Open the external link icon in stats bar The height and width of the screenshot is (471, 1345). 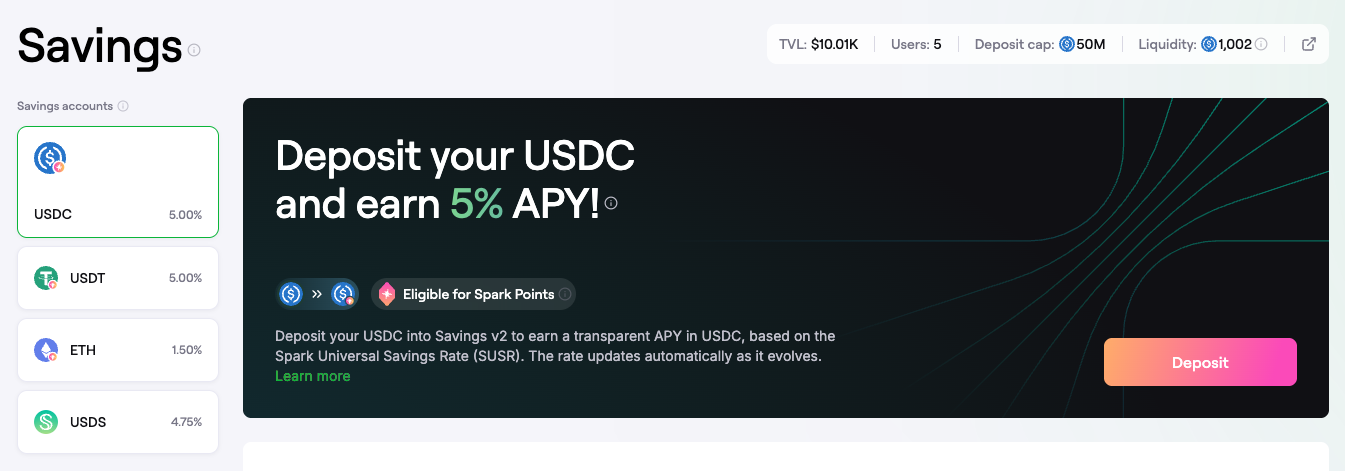coord(1308,44)
